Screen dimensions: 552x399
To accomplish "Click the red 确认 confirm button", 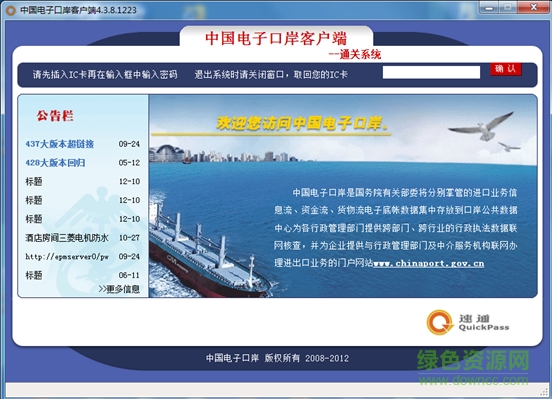I will click(506, 69).
